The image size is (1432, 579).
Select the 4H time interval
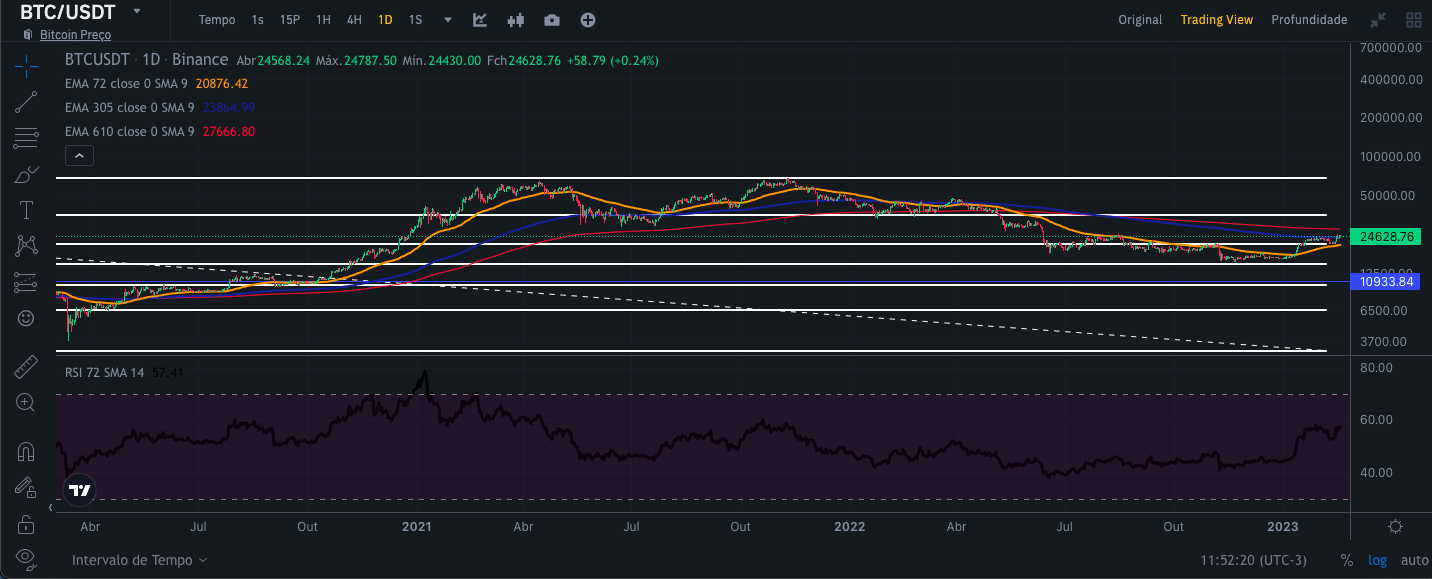point(354,20)
